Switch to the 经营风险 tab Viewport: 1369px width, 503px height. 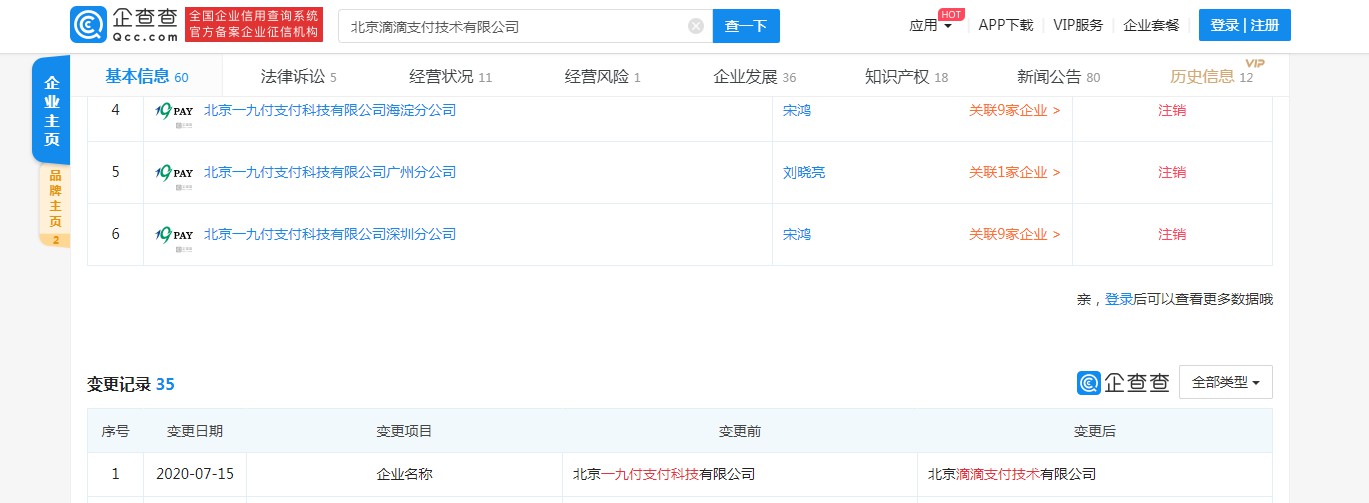(x=602, y=77)
